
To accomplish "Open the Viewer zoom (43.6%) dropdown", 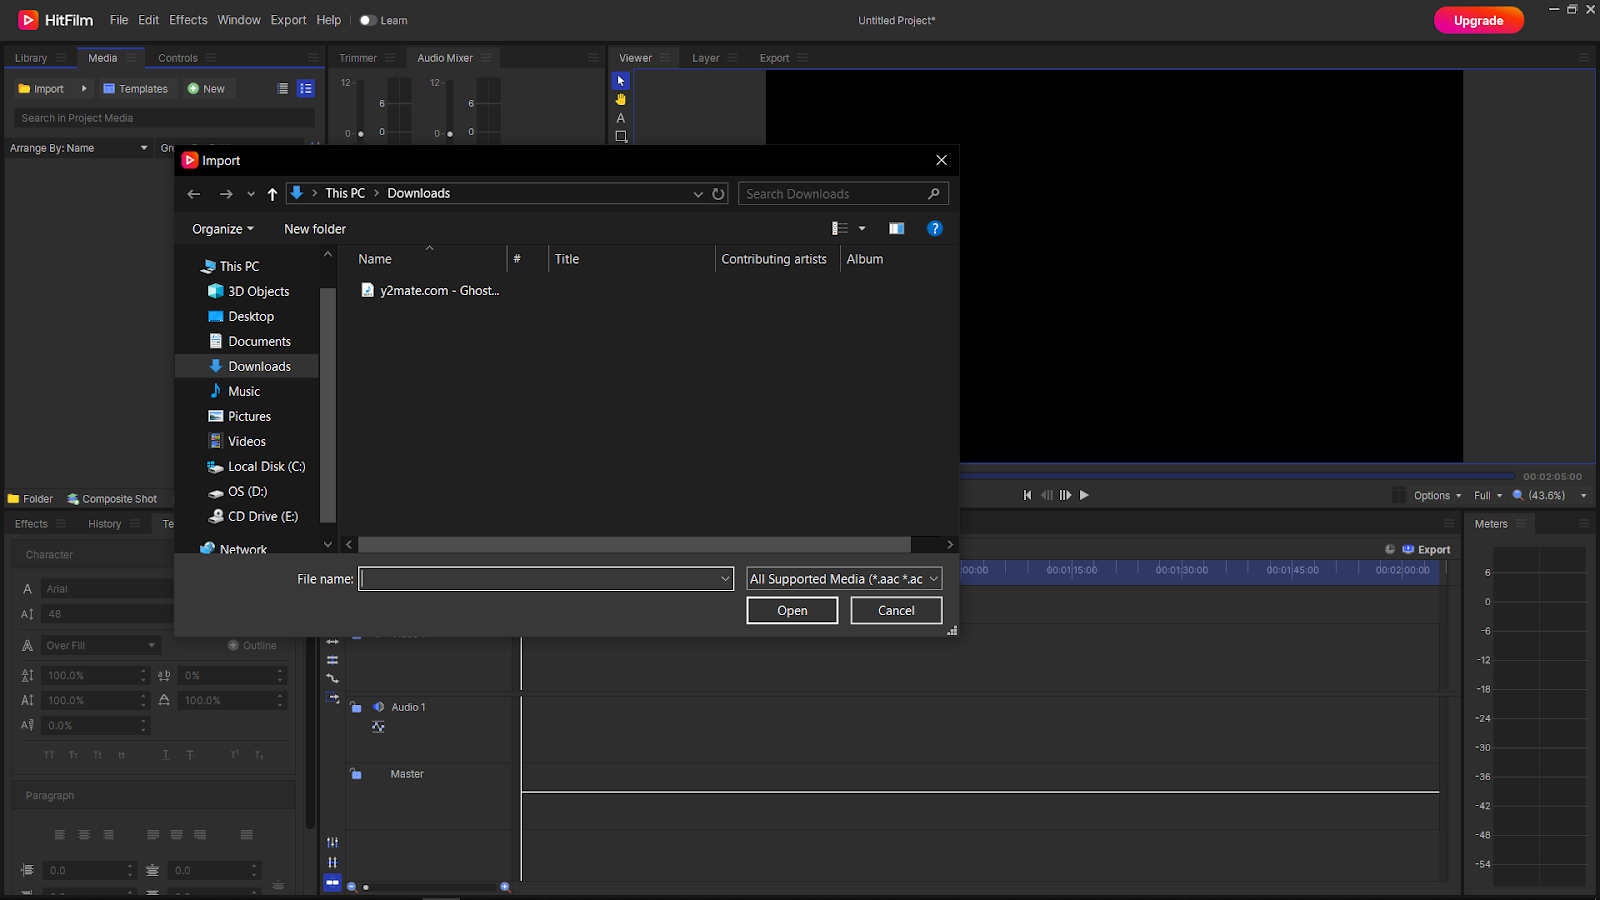I will (x=1550, y=495).
